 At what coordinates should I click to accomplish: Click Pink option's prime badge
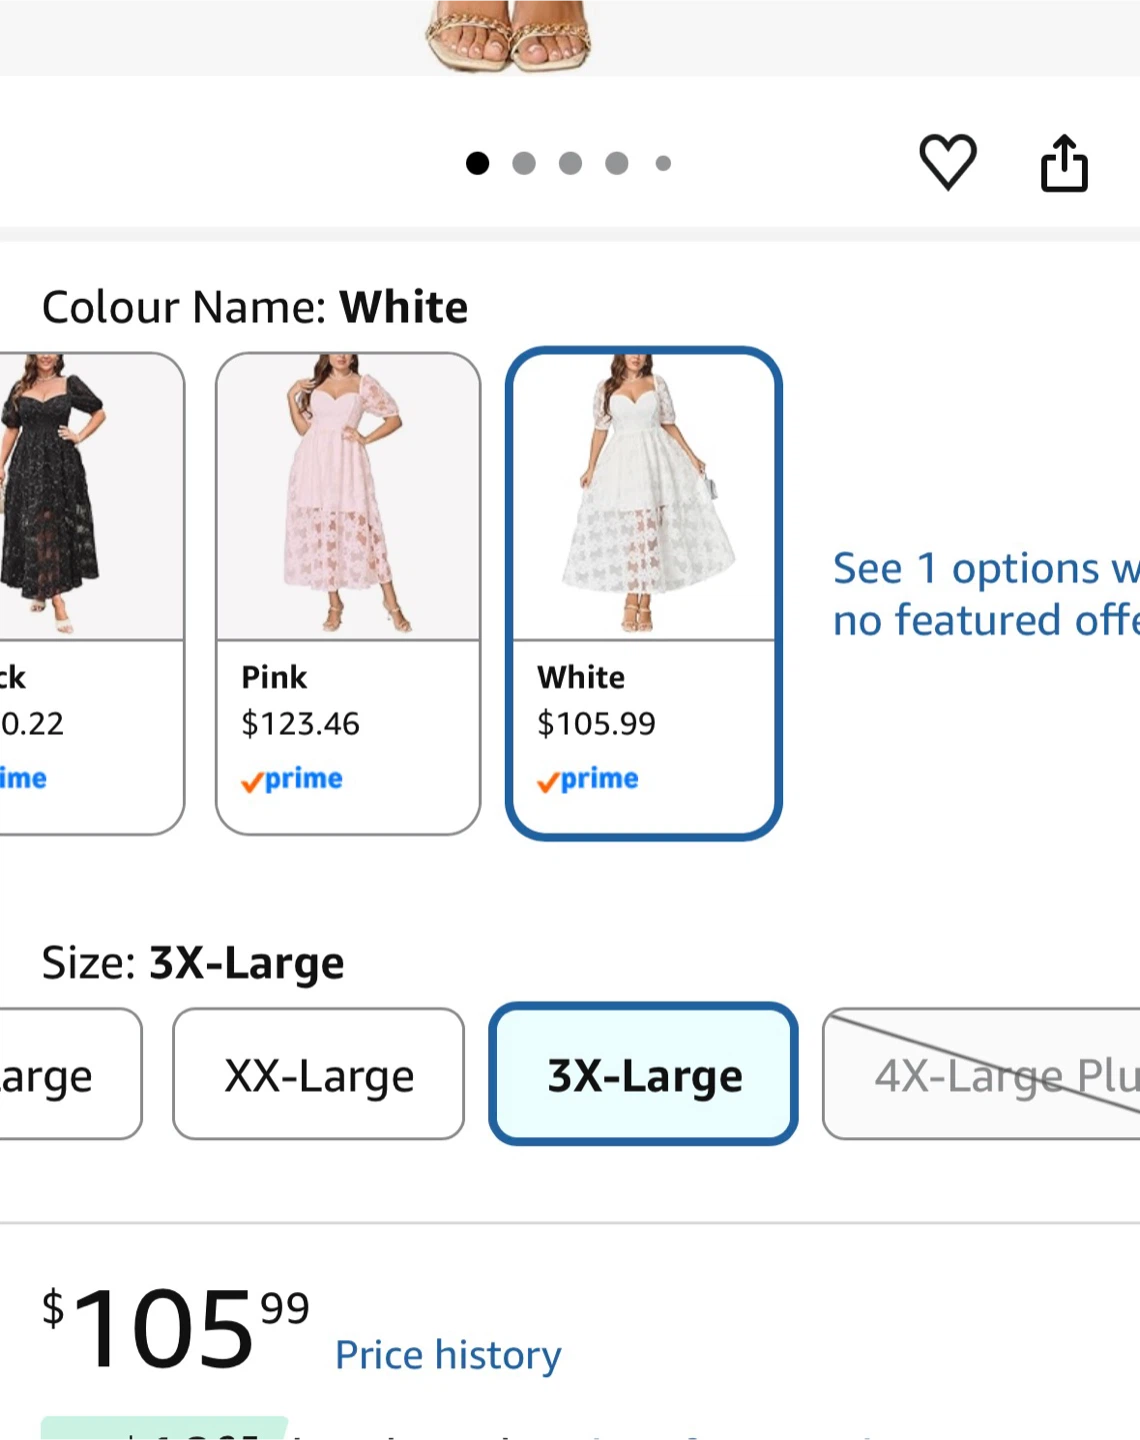coord(292,779)
